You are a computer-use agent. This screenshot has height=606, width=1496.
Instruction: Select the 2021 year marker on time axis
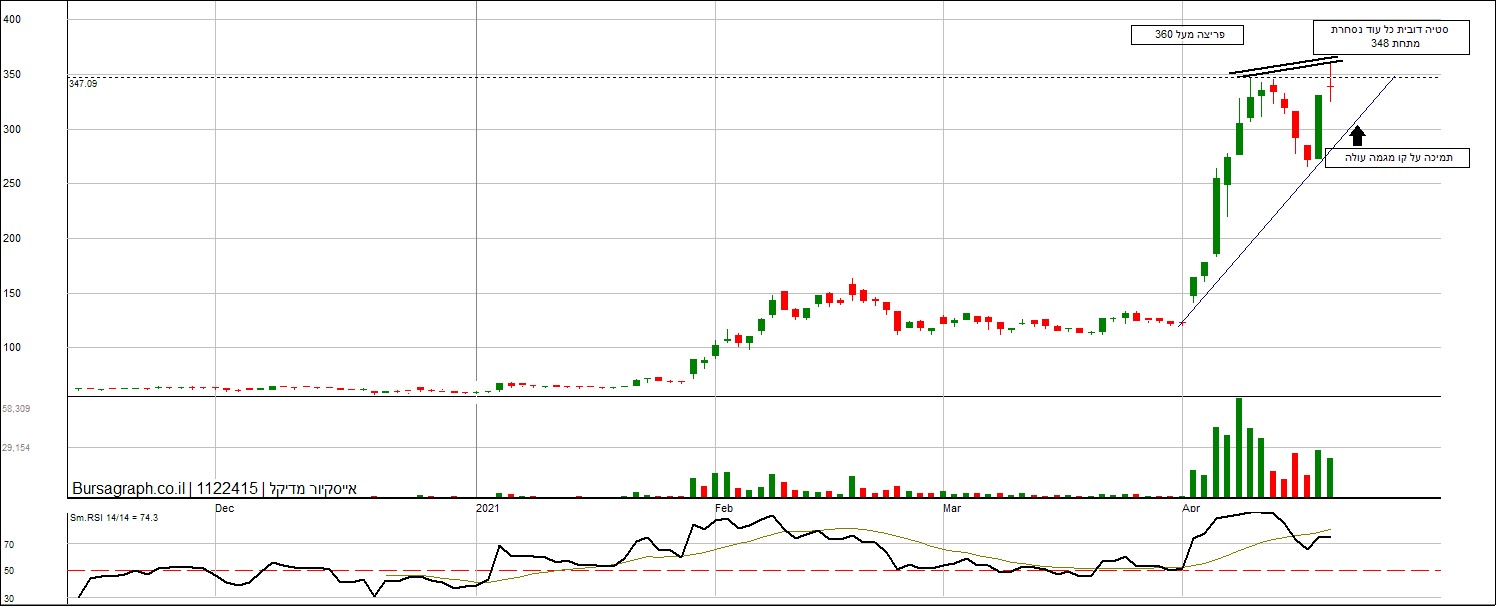click(488, 508)
